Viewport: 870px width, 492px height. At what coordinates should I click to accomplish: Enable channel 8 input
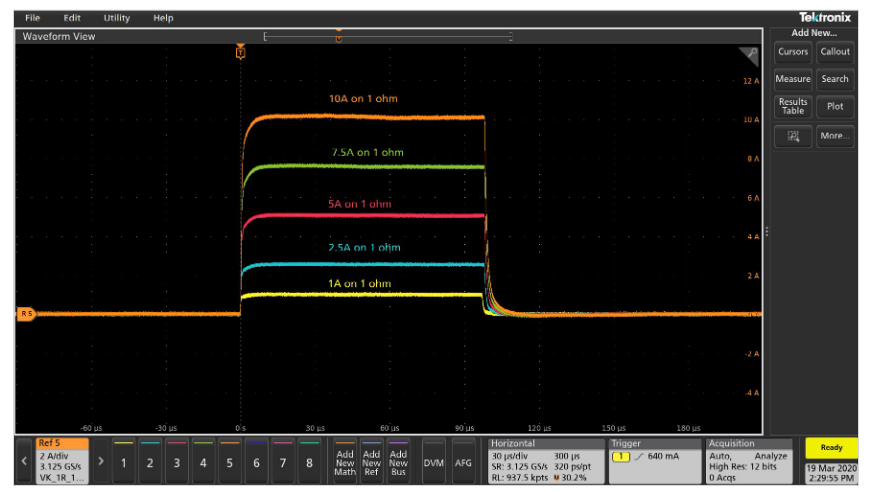coord(309,462)
